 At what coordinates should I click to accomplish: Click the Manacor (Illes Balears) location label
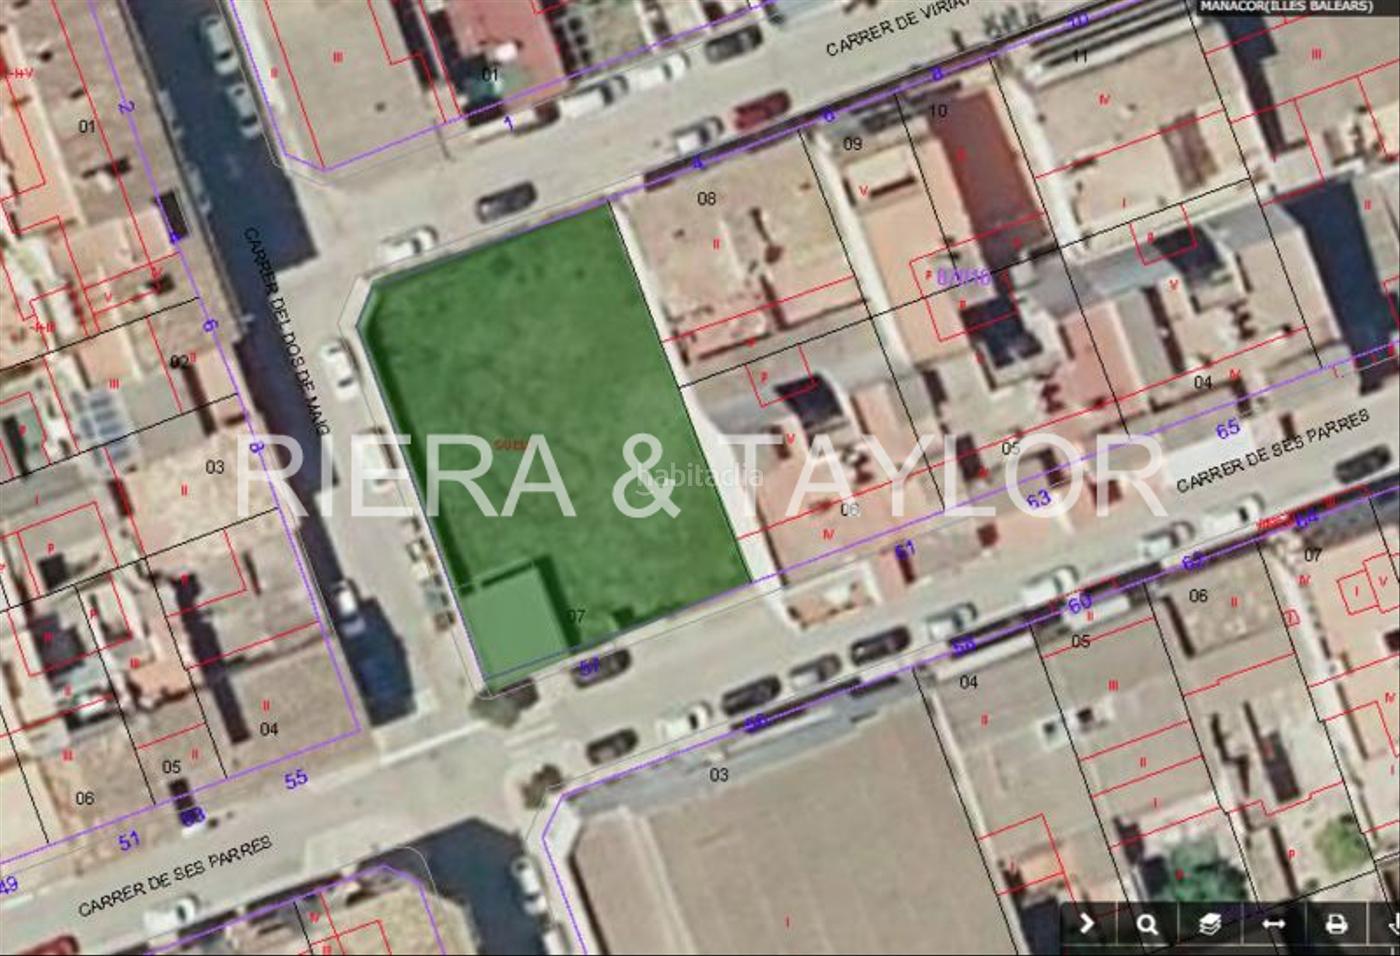point(1286,6)
